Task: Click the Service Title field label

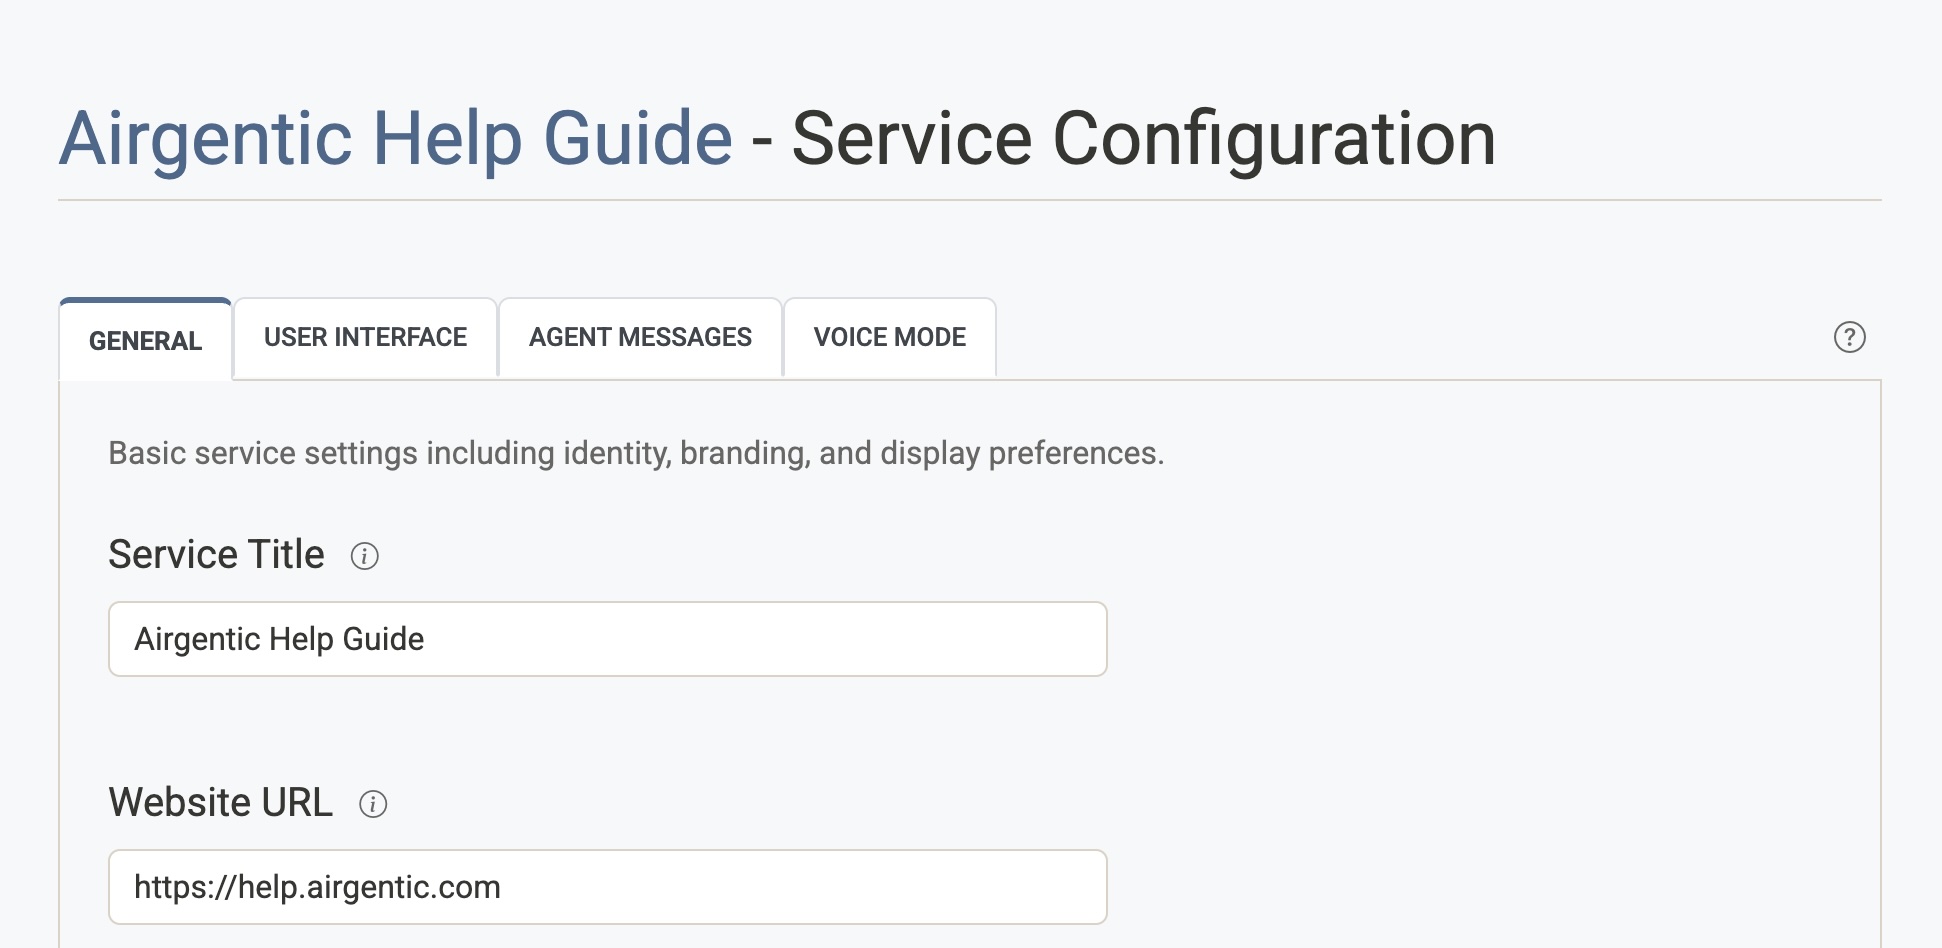Action: click(216, 555)
